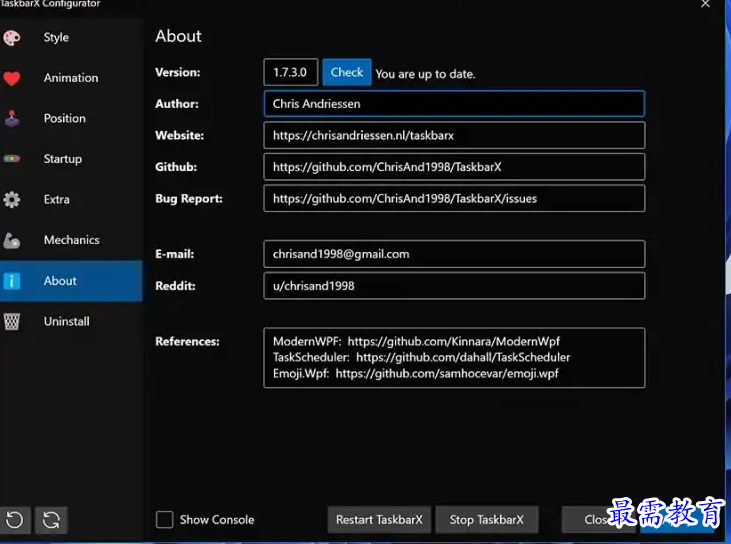Click the ModernWPF reference line

pos(416,341)
